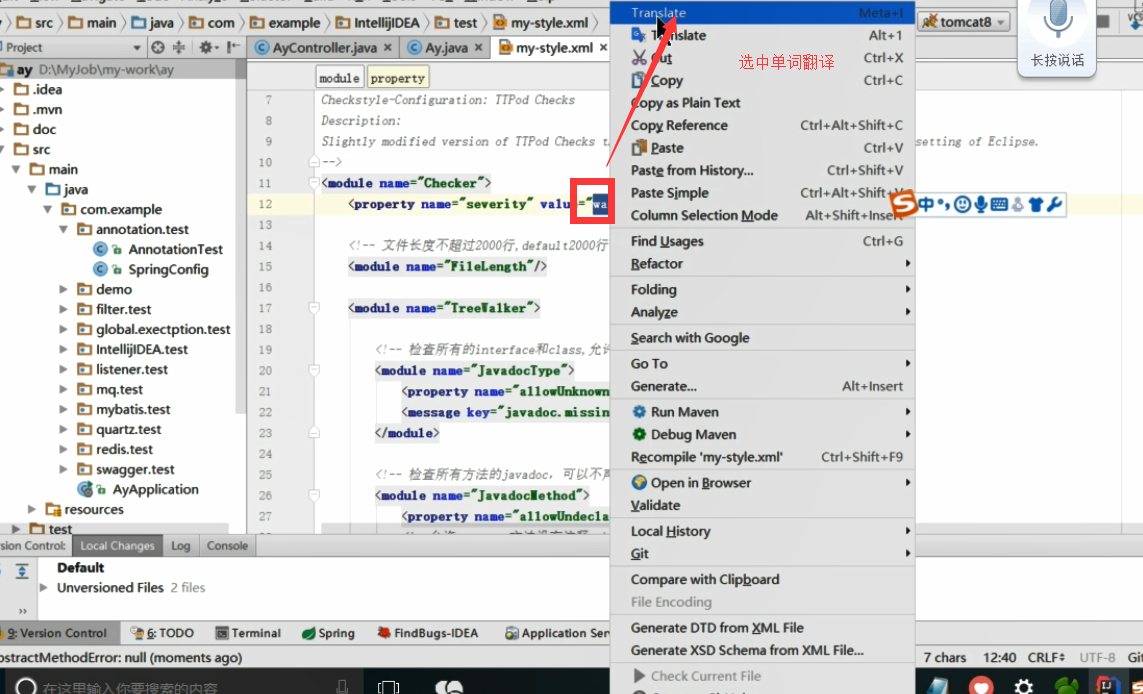Toggle punctuation mode on Sogou IME bar
The image size is (1143, 694).
(943, 206)
